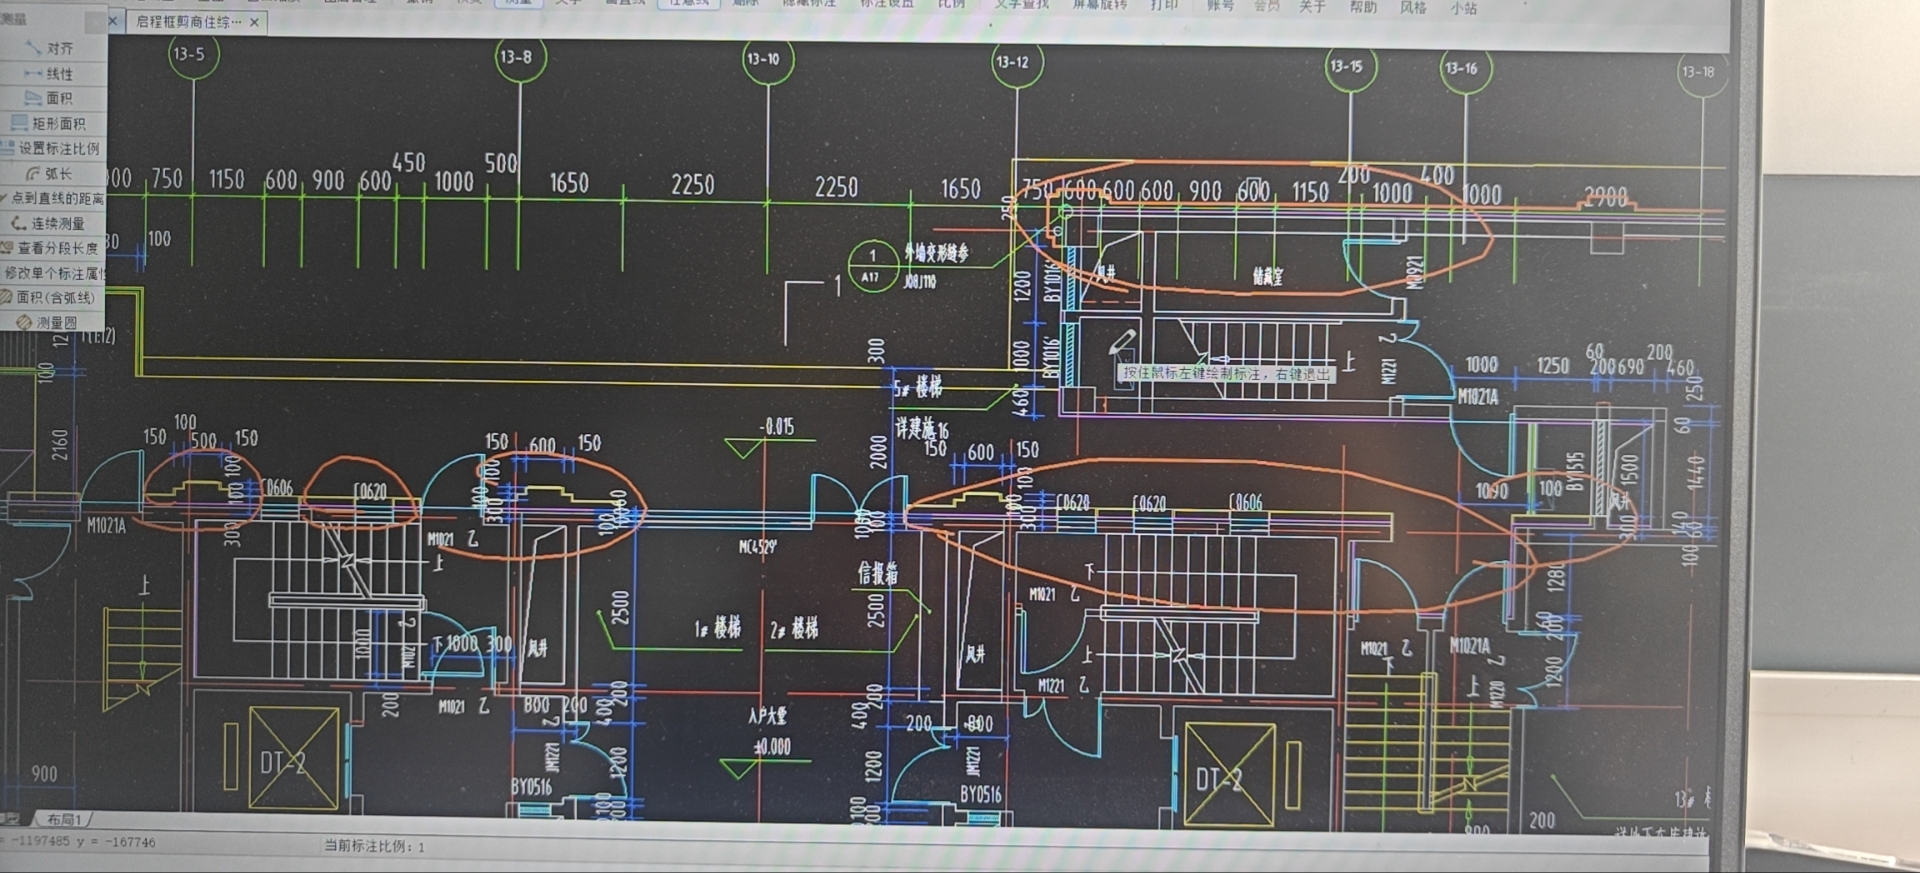Click the 入户大堂 lobby label
Viewport: 1920px width, 873px height.
tap(768, 716)
